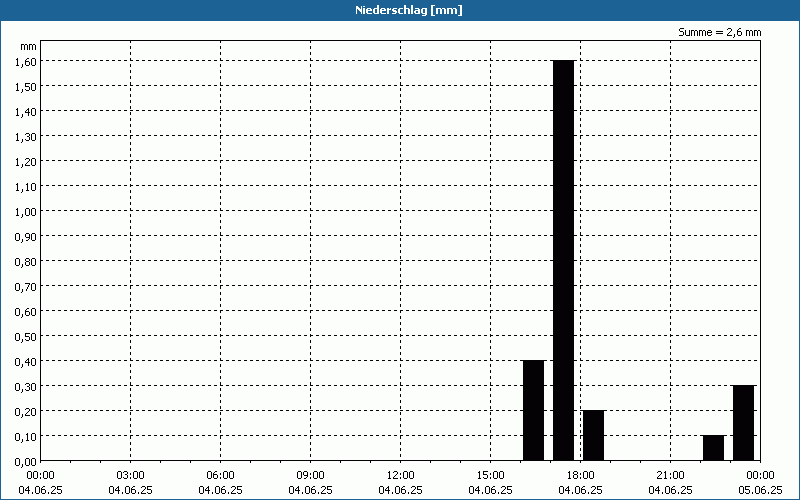Click the 18:00 x-axis time label

tap(581, 476)
